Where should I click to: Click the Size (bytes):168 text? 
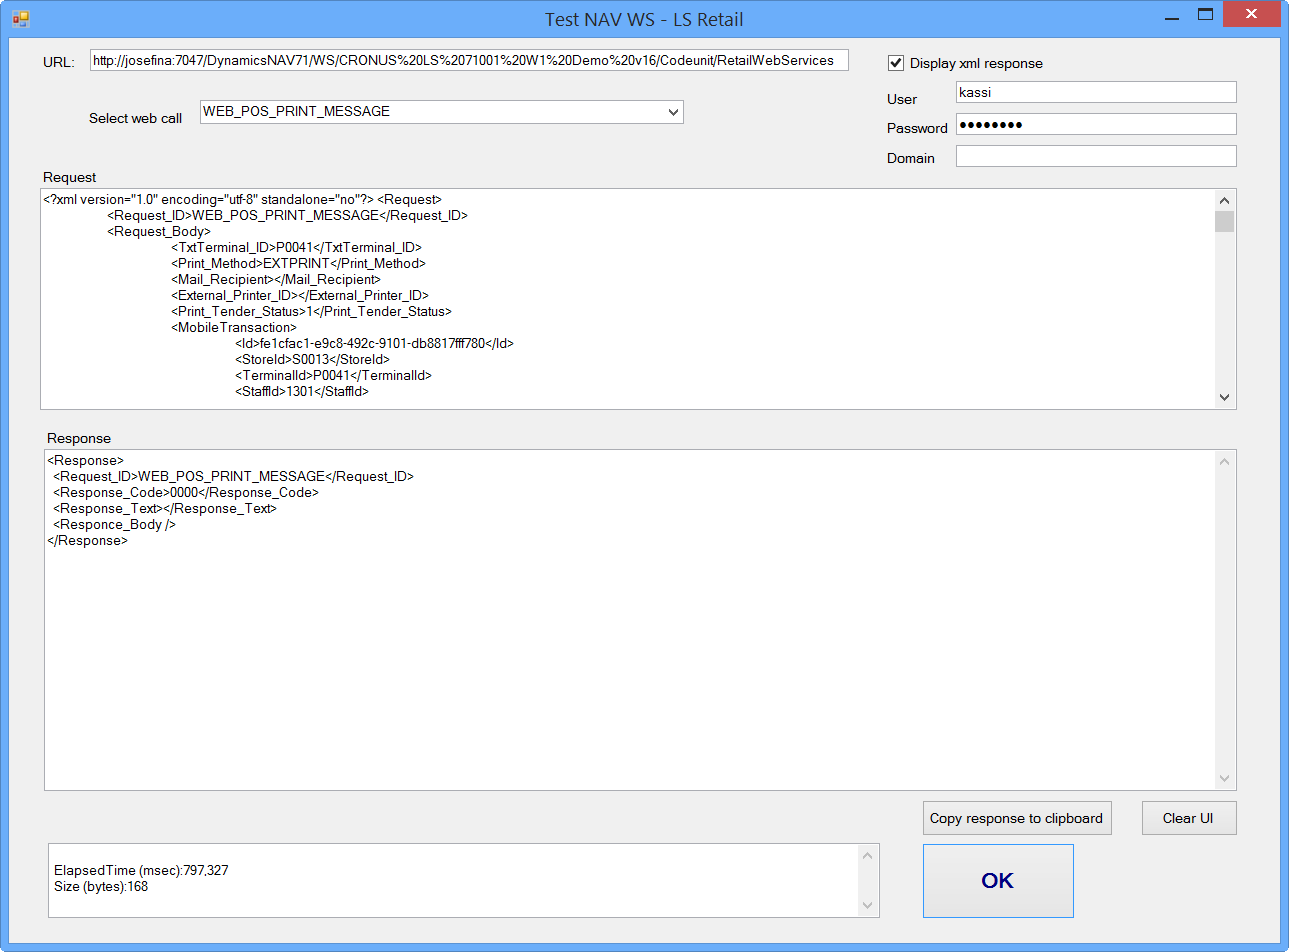pyautogui.click(x=101, y=886)
